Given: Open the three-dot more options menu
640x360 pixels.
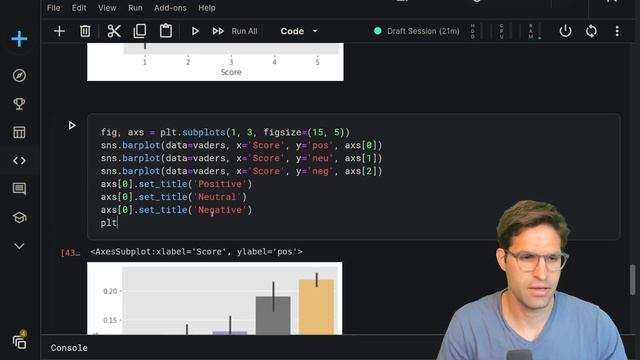Looking at the screenshot, I should click(x=617, y=31).
